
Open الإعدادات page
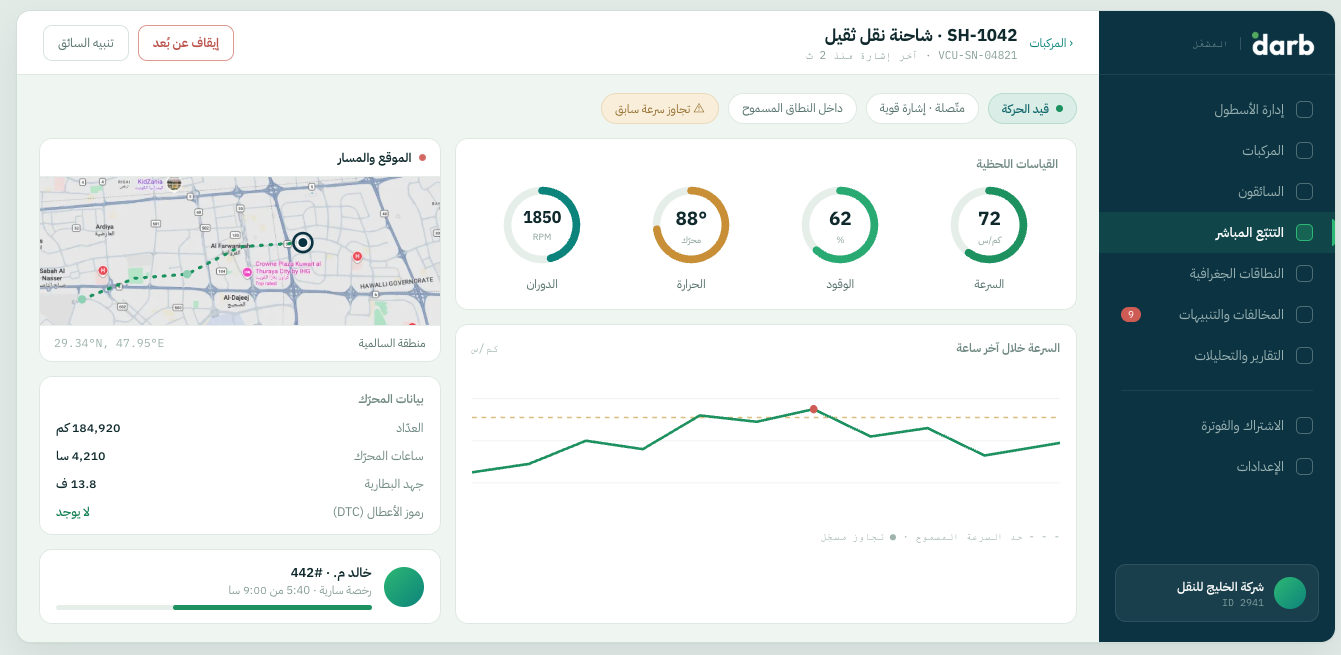(1217, 467)
